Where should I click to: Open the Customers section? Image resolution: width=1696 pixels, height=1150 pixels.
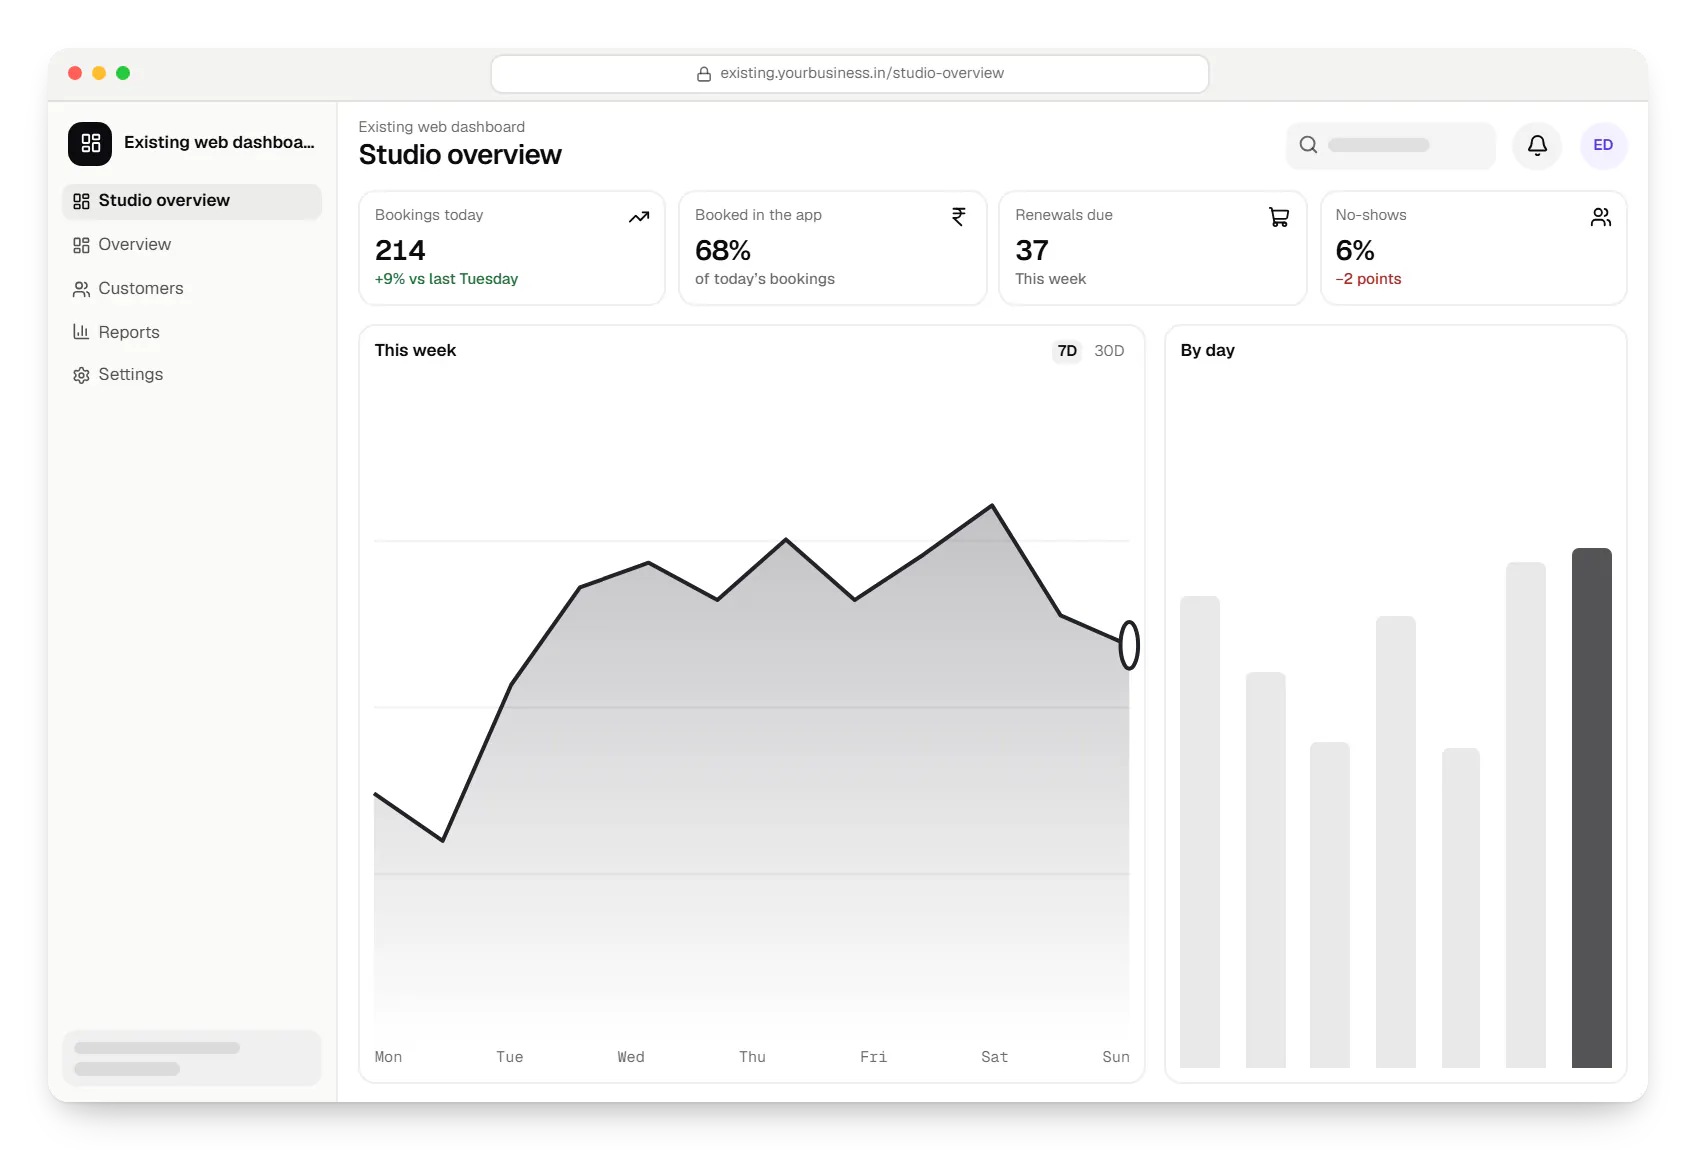(192, 289)
